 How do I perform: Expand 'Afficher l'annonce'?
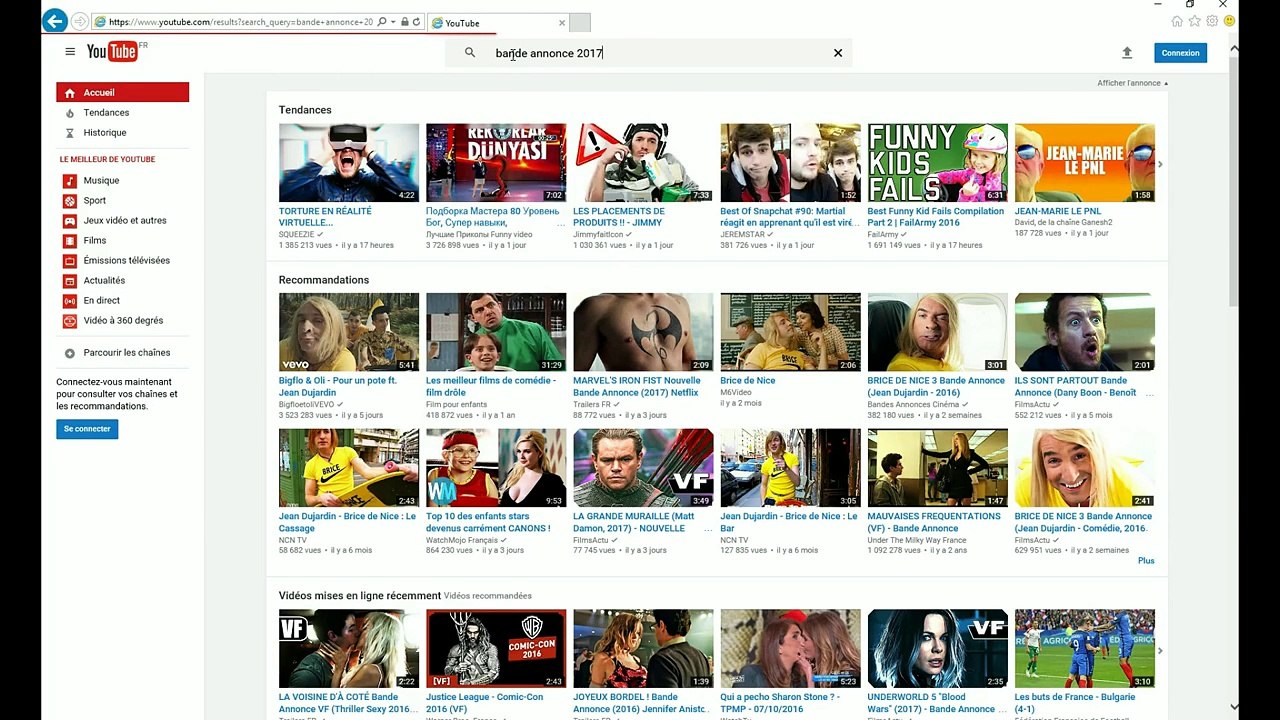point(1132,83)
